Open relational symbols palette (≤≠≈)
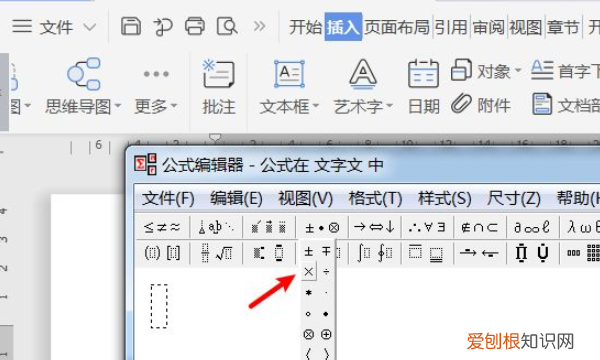 [x=162, y=228]
